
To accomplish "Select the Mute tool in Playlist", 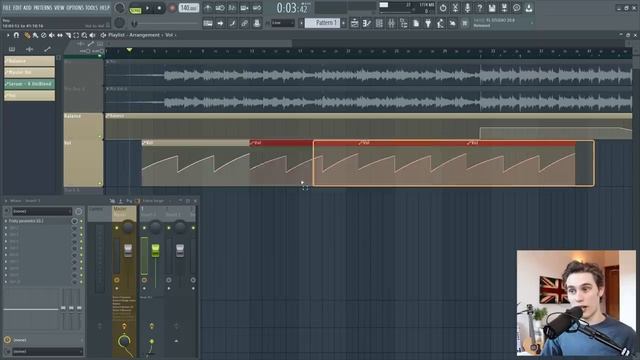I will point(52,36).
